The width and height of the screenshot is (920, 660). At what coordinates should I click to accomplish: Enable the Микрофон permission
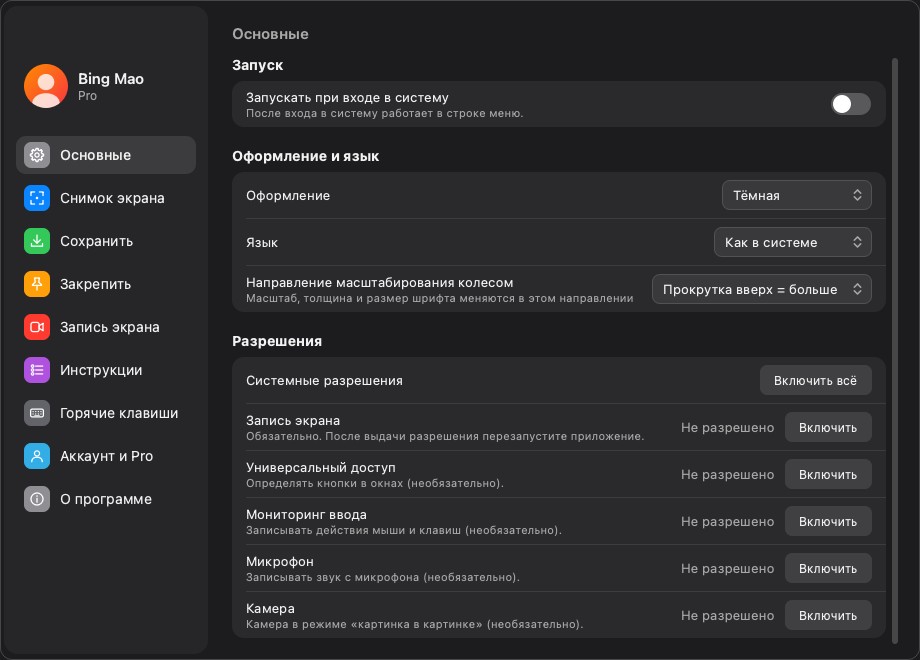[x=828, y=568]
